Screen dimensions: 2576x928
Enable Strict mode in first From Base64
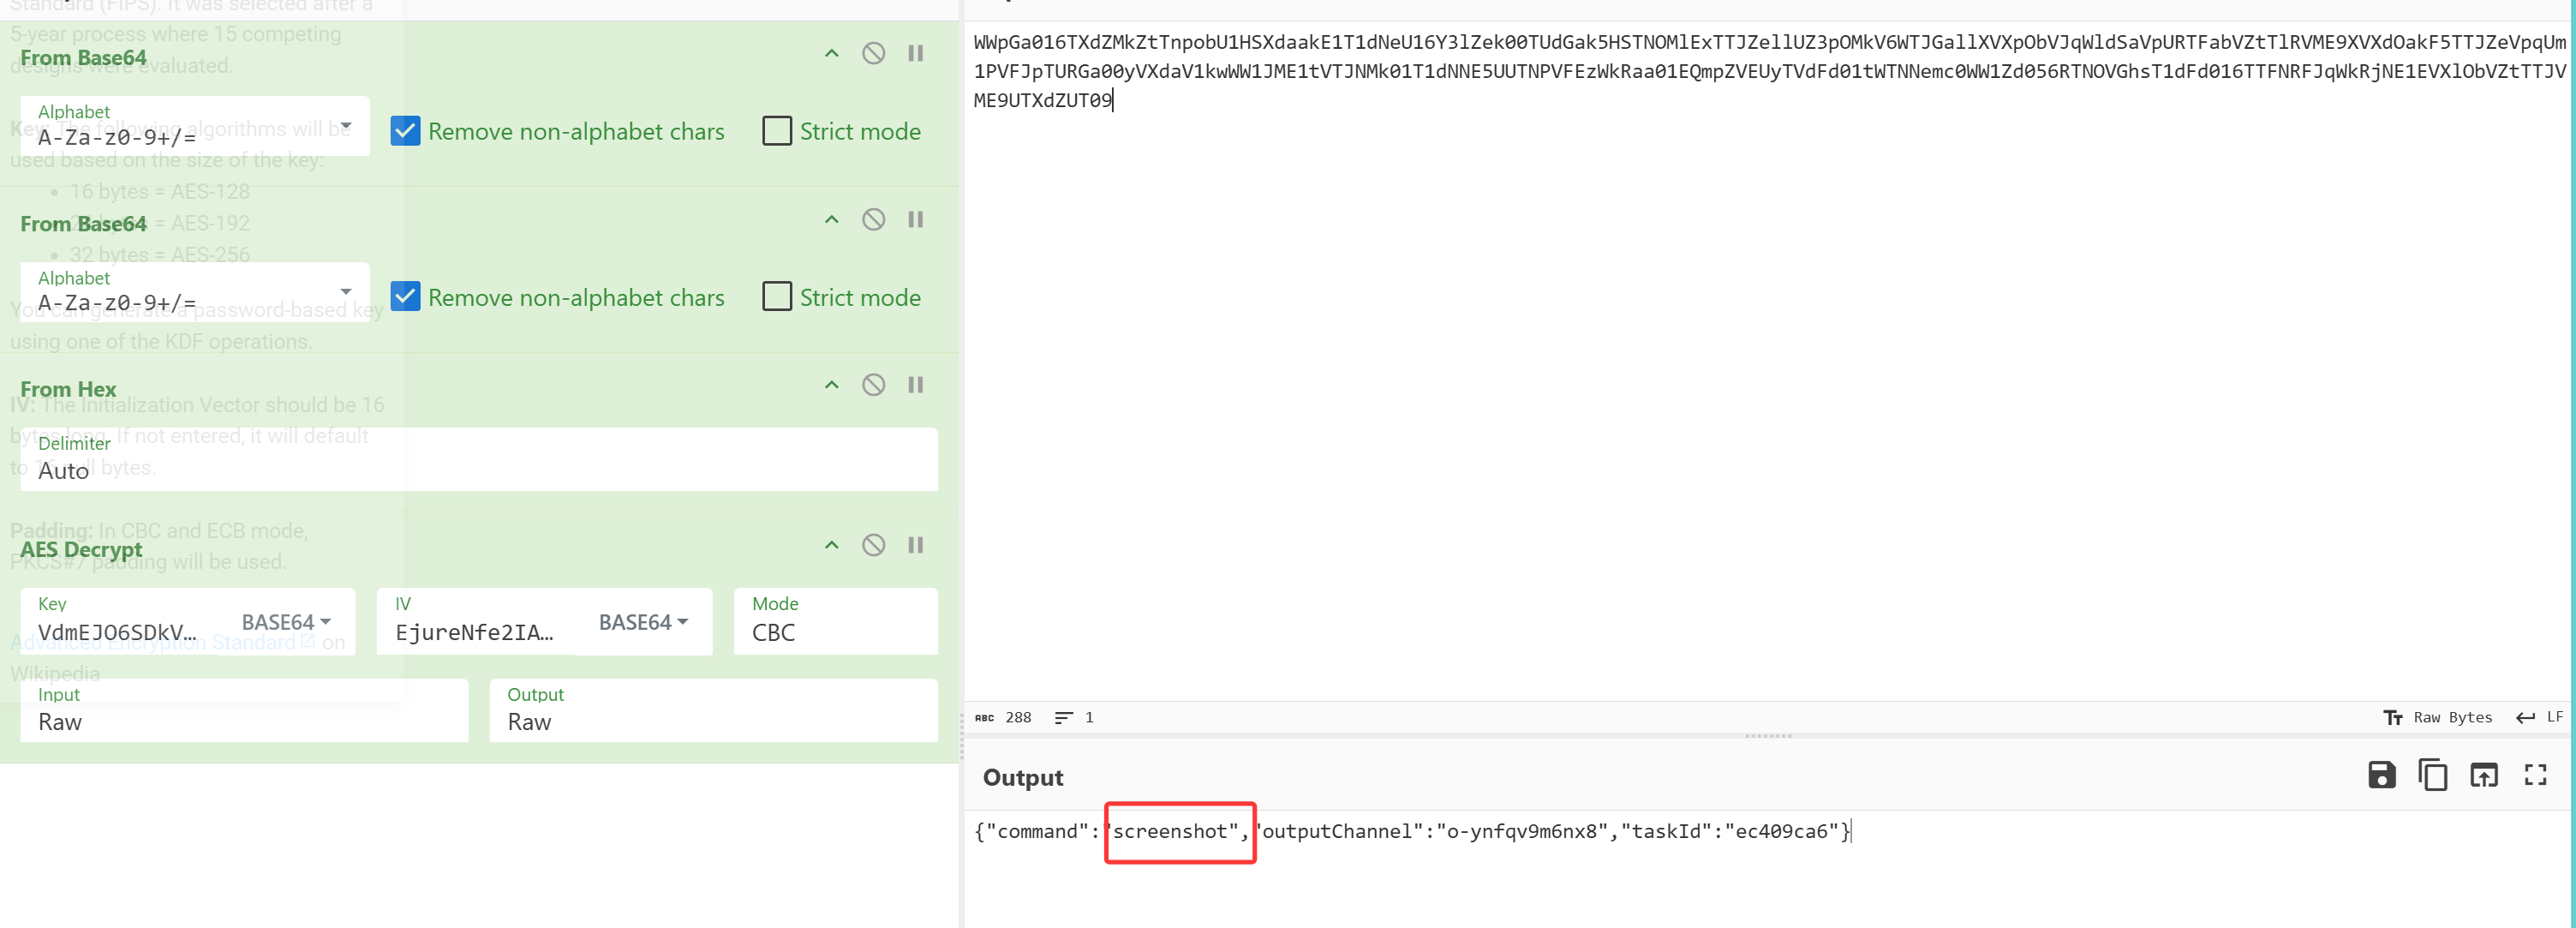[777, 131]
